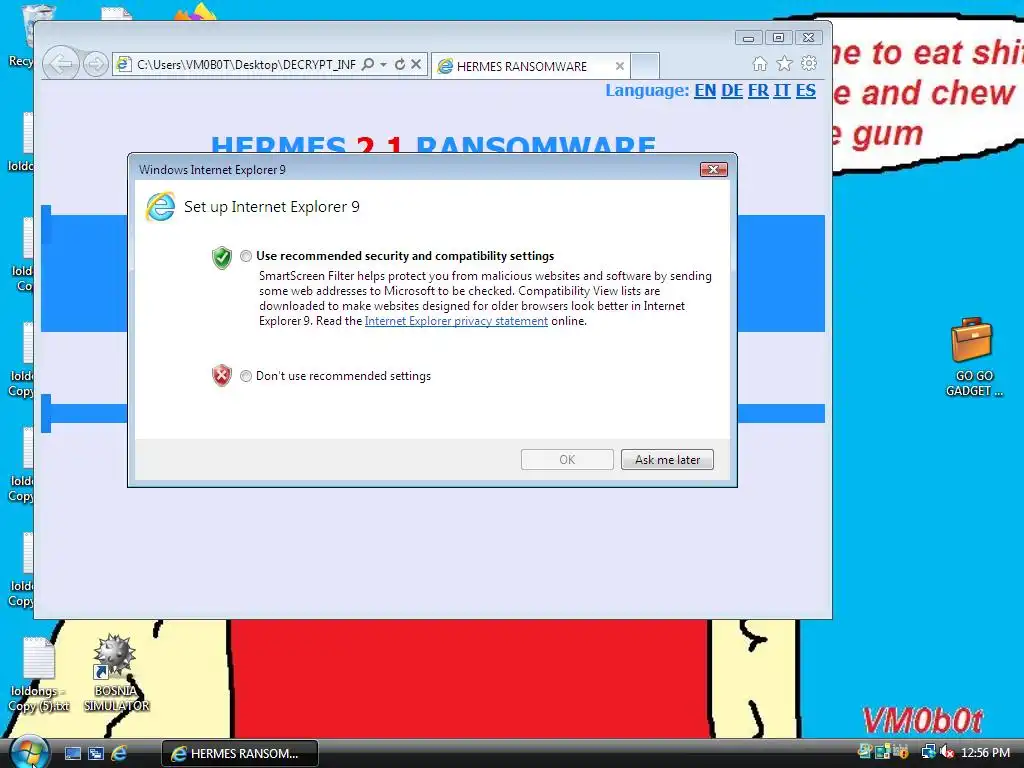
Task: Restore down the Internet Explorer window
Action: (778, 38)
